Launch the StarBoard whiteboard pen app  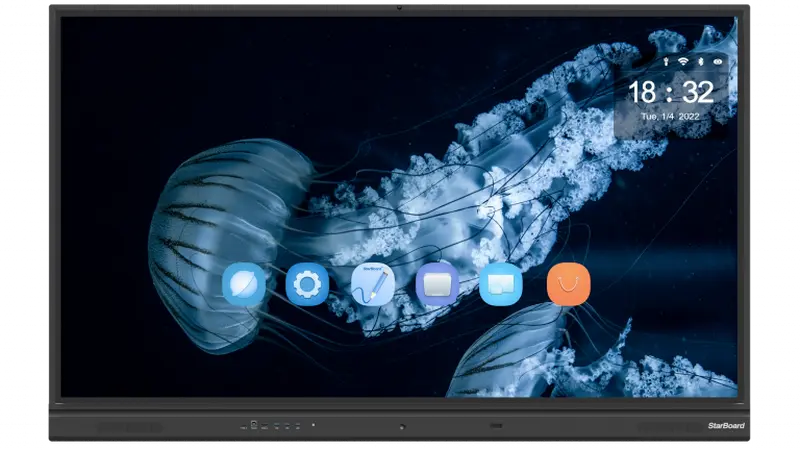[372, 285]
